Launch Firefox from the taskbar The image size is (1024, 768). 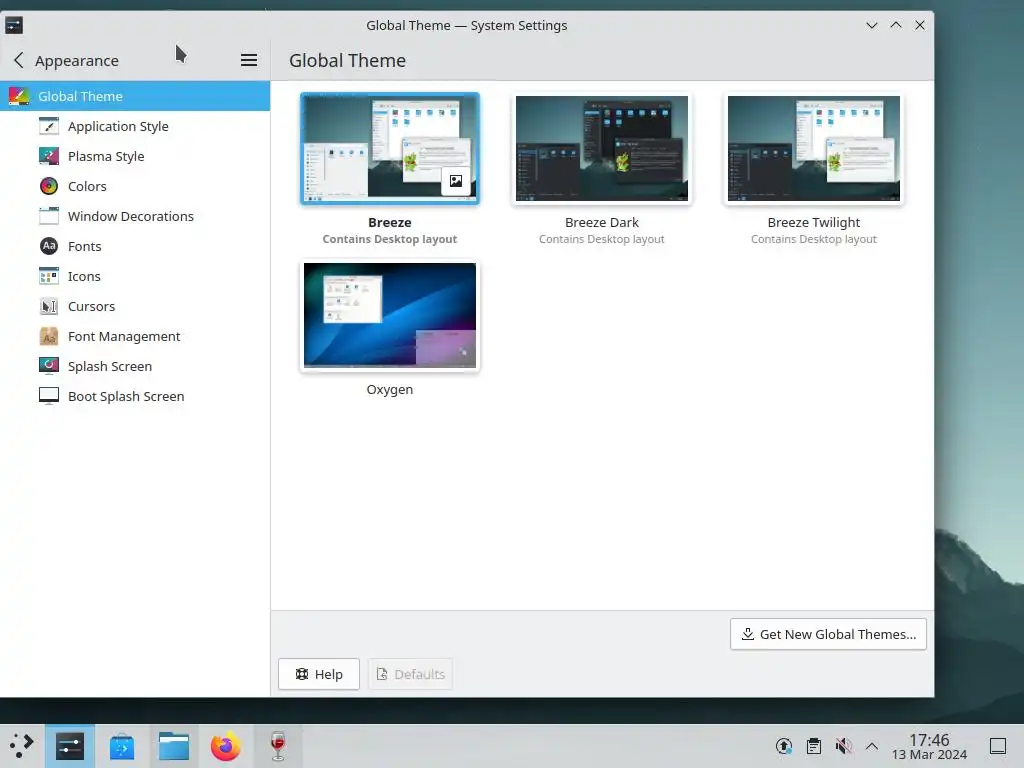click(225, 746)
